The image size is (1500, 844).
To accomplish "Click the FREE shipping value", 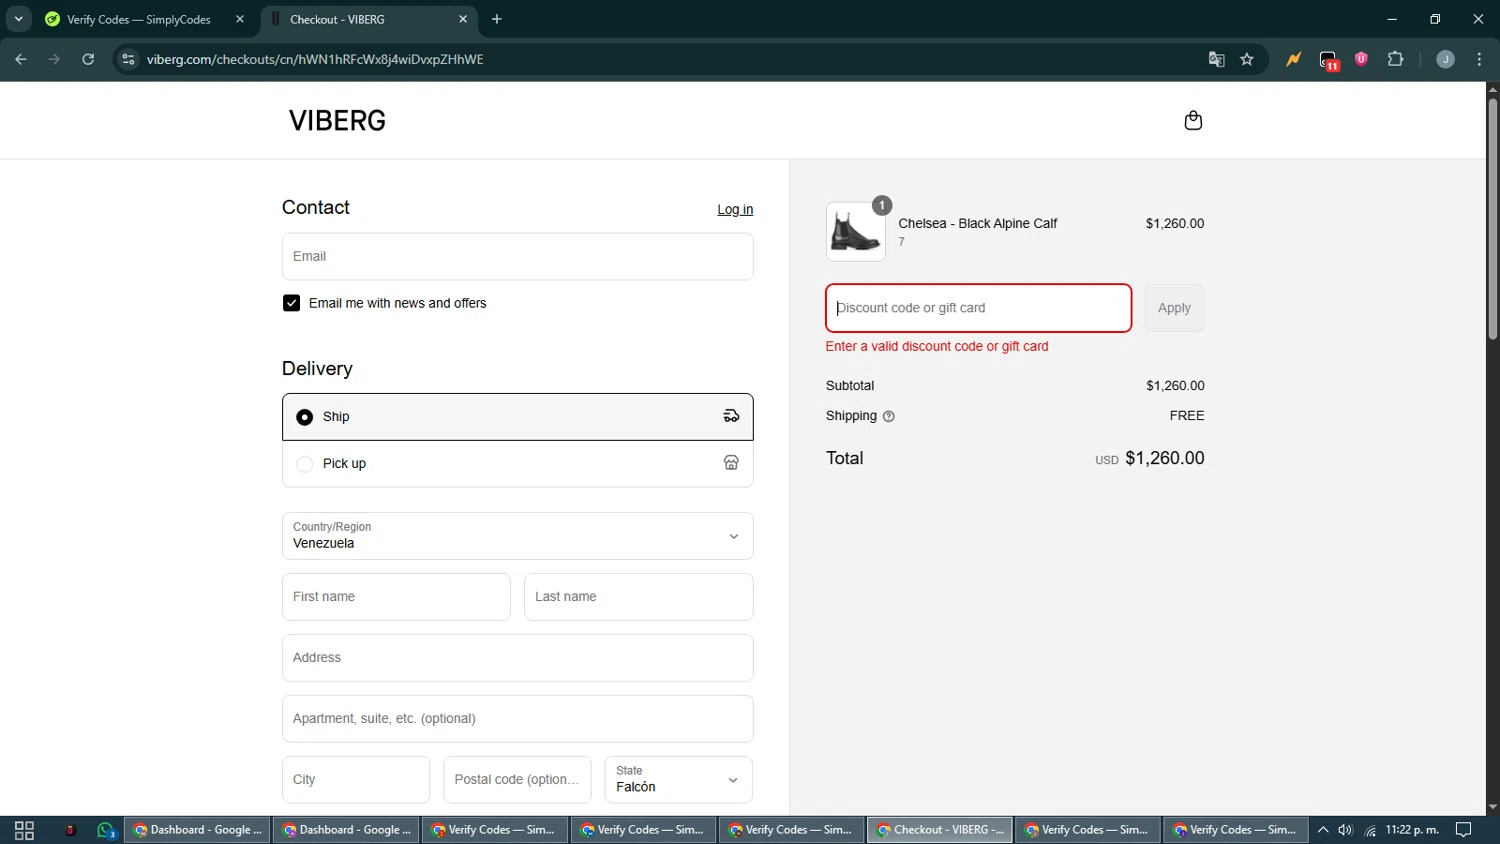I will click(x=1187, y=416).
